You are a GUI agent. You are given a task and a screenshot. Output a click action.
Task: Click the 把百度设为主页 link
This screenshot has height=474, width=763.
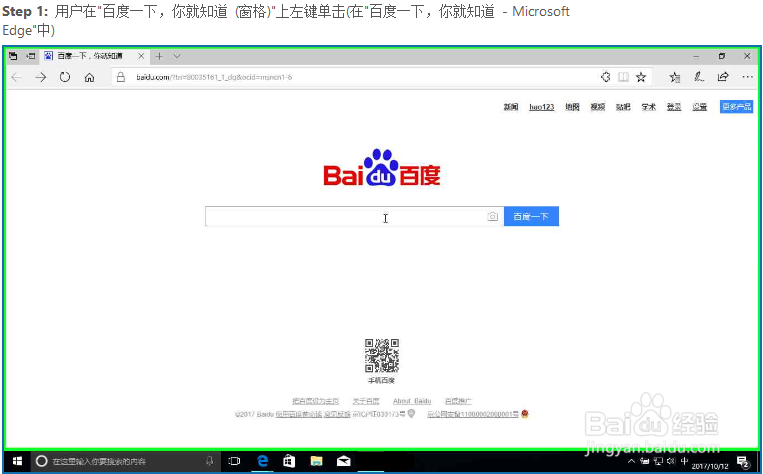tap(315, 401)
